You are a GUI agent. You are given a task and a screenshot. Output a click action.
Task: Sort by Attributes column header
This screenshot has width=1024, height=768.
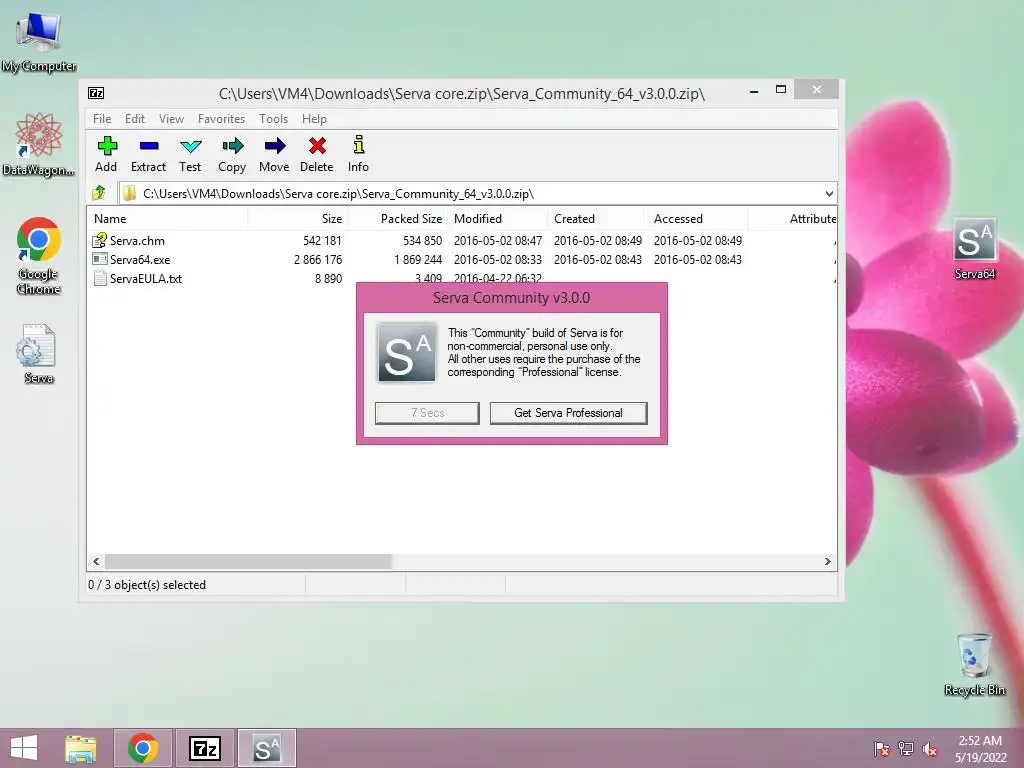pos(792,219)
